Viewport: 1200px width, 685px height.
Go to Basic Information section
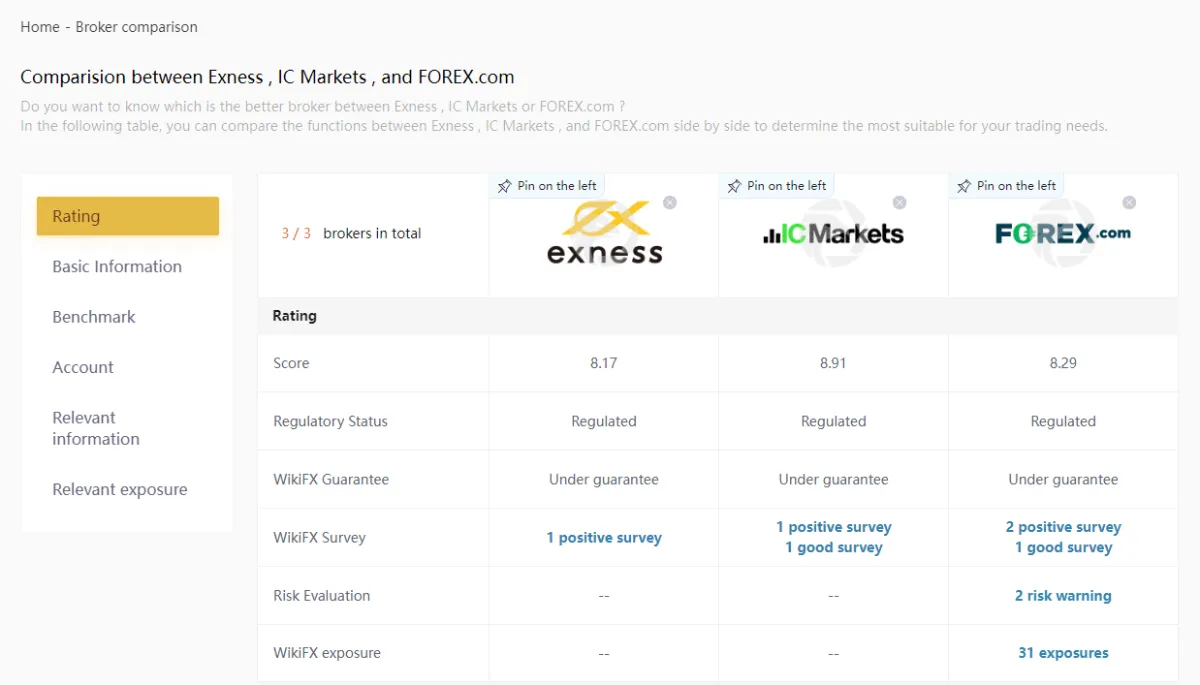point(117,266)
